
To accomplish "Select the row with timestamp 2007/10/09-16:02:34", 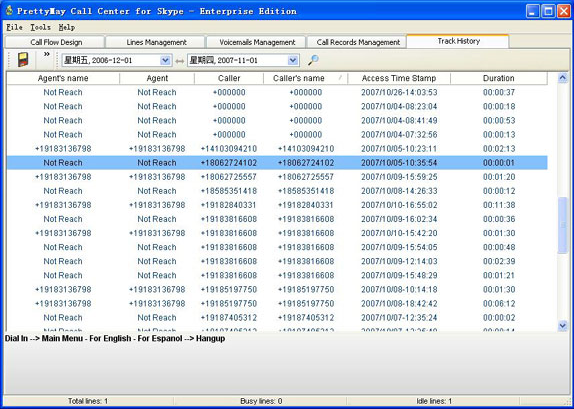I will 277,219.
